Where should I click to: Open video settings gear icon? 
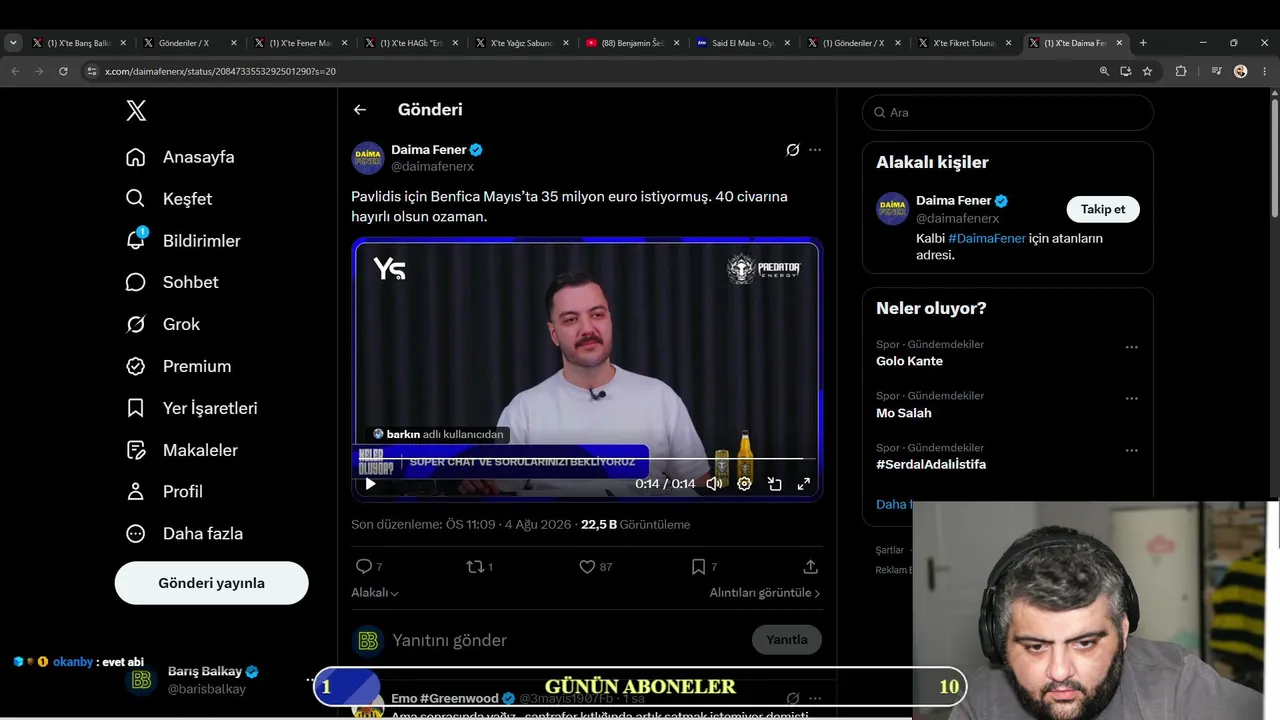pyautogui.click(x=744, y=484)
